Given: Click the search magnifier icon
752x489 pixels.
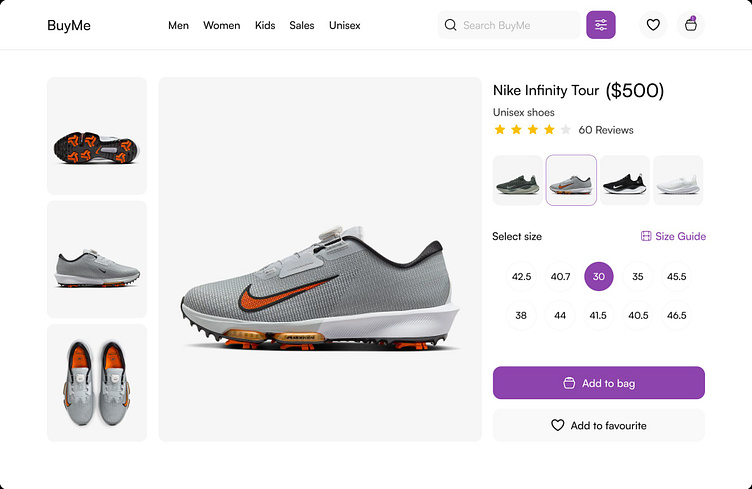Looking at the screenshot, I should pyautogui.click(x=450, y=25).
